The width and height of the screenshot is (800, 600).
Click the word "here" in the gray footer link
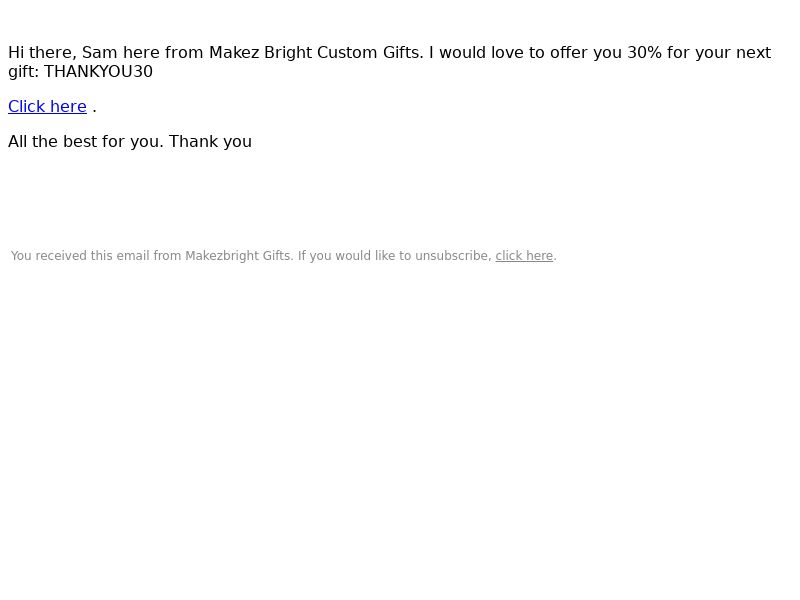(540, 256)
